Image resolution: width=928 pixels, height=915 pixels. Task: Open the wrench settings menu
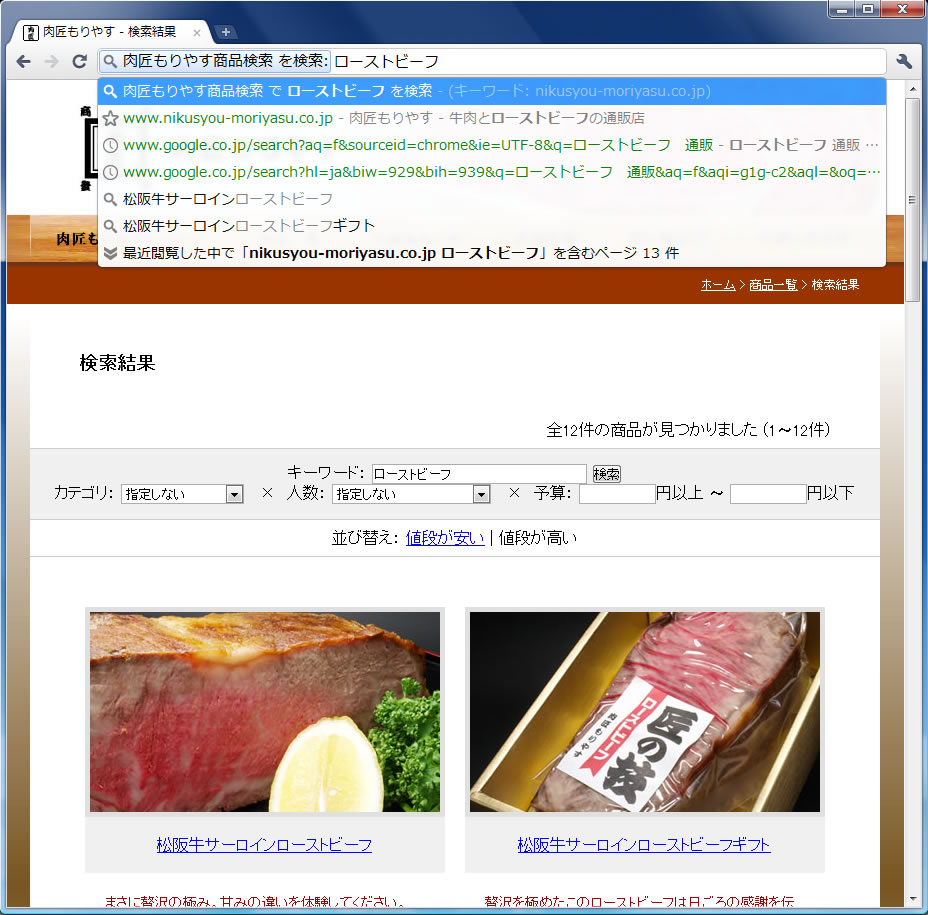tap(904, 61)
